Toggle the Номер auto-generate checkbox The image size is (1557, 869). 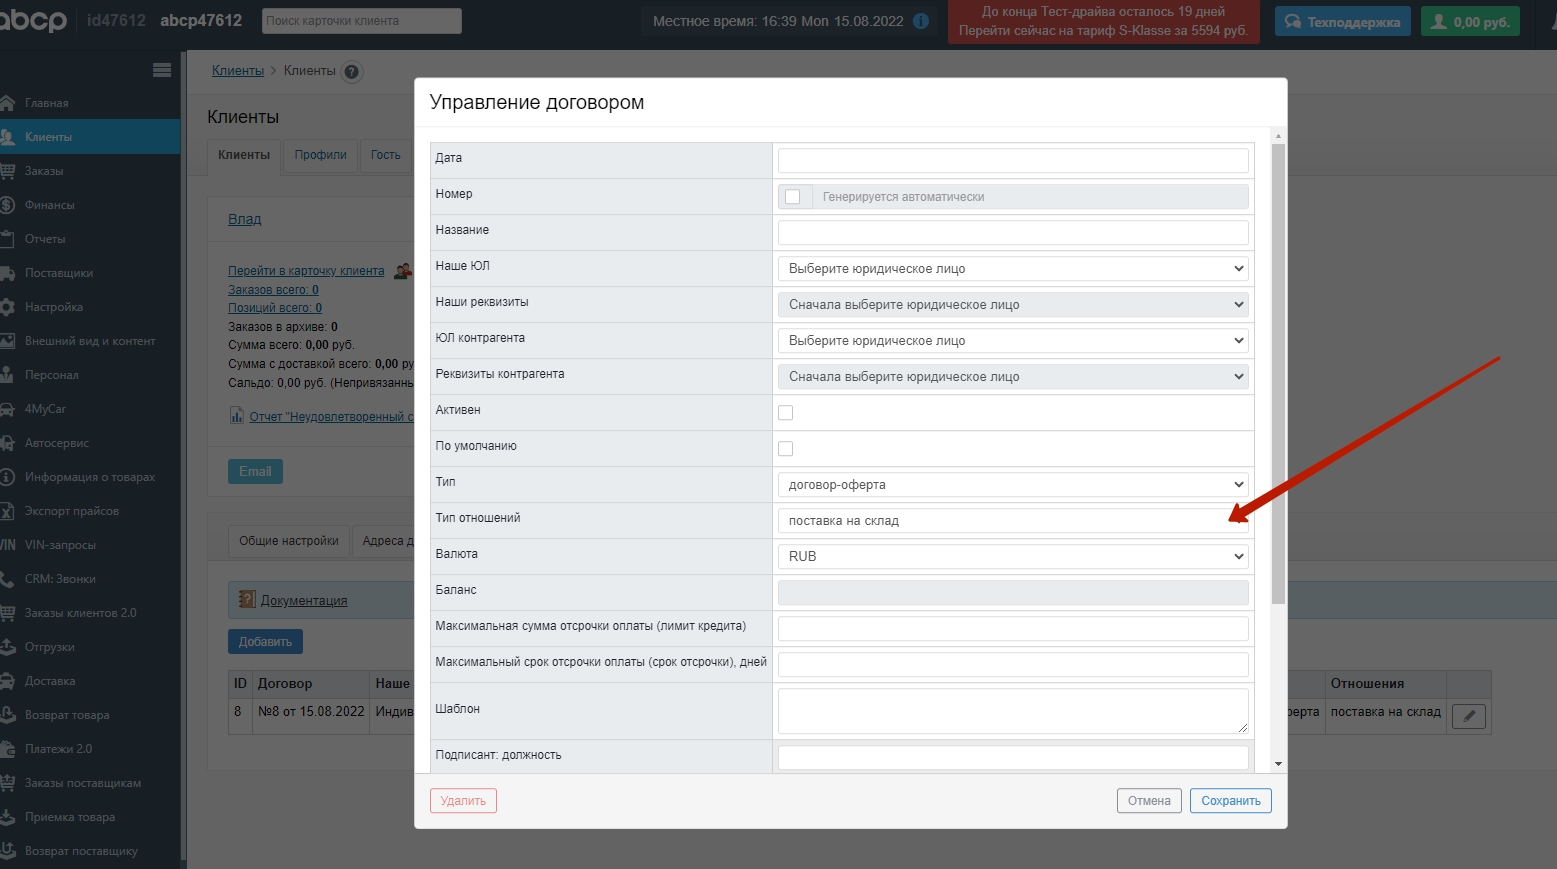click(793, 197)
